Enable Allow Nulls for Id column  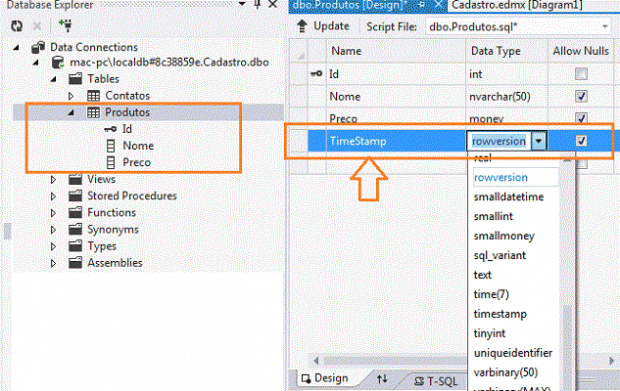click(581, 74)
